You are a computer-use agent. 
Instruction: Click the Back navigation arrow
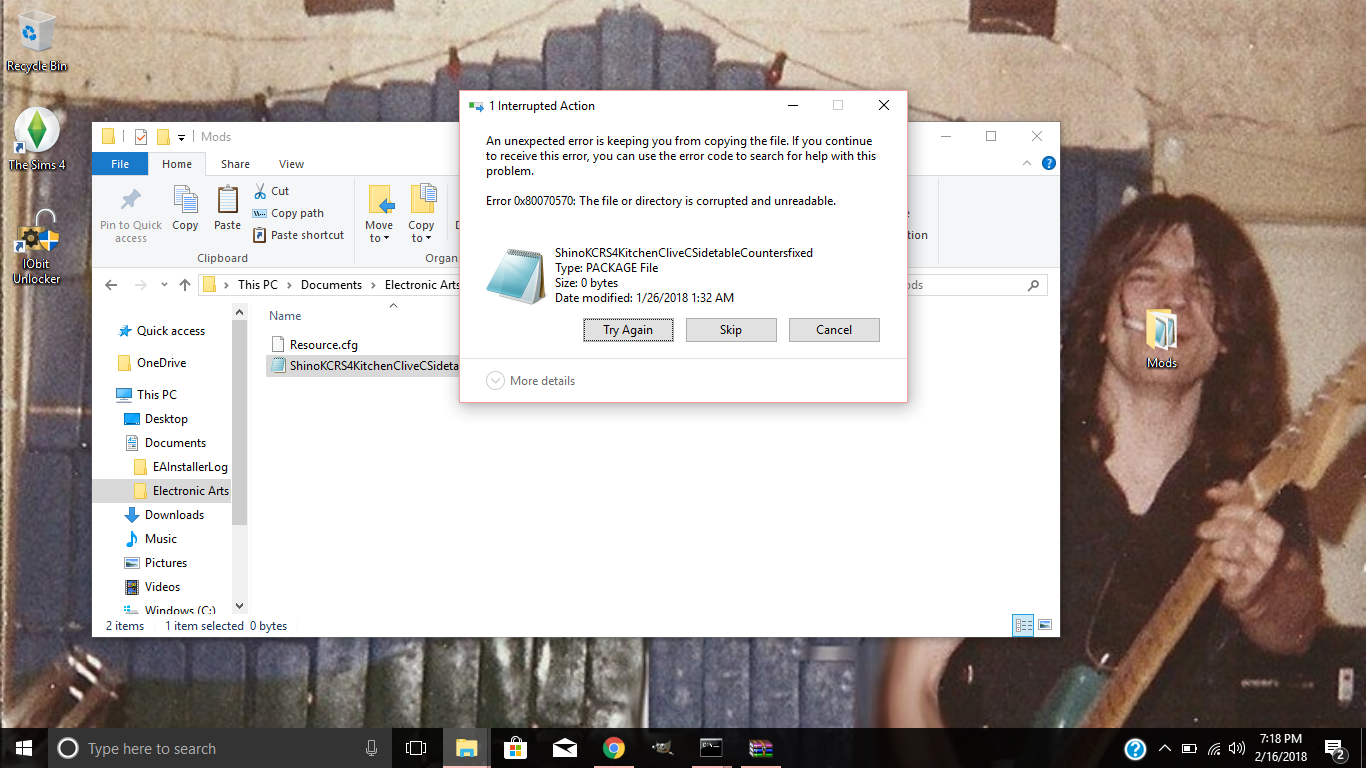pos(111,285)
